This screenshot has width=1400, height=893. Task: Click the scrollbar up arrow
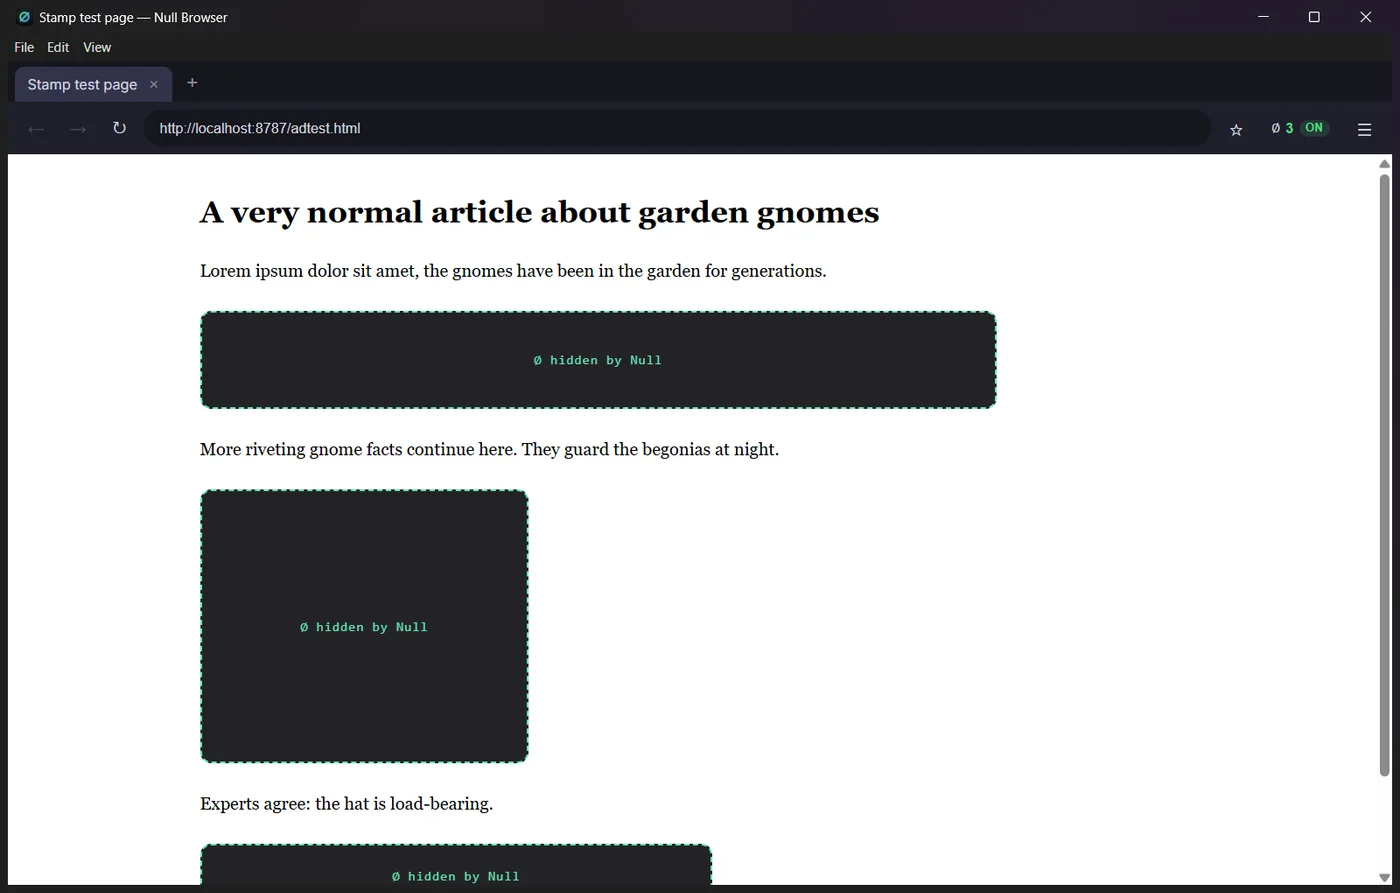click(1385, 163)
